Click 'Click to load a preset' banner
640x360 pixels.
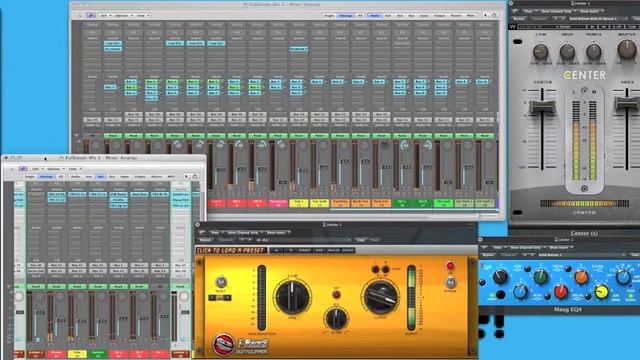pos(231,250)
